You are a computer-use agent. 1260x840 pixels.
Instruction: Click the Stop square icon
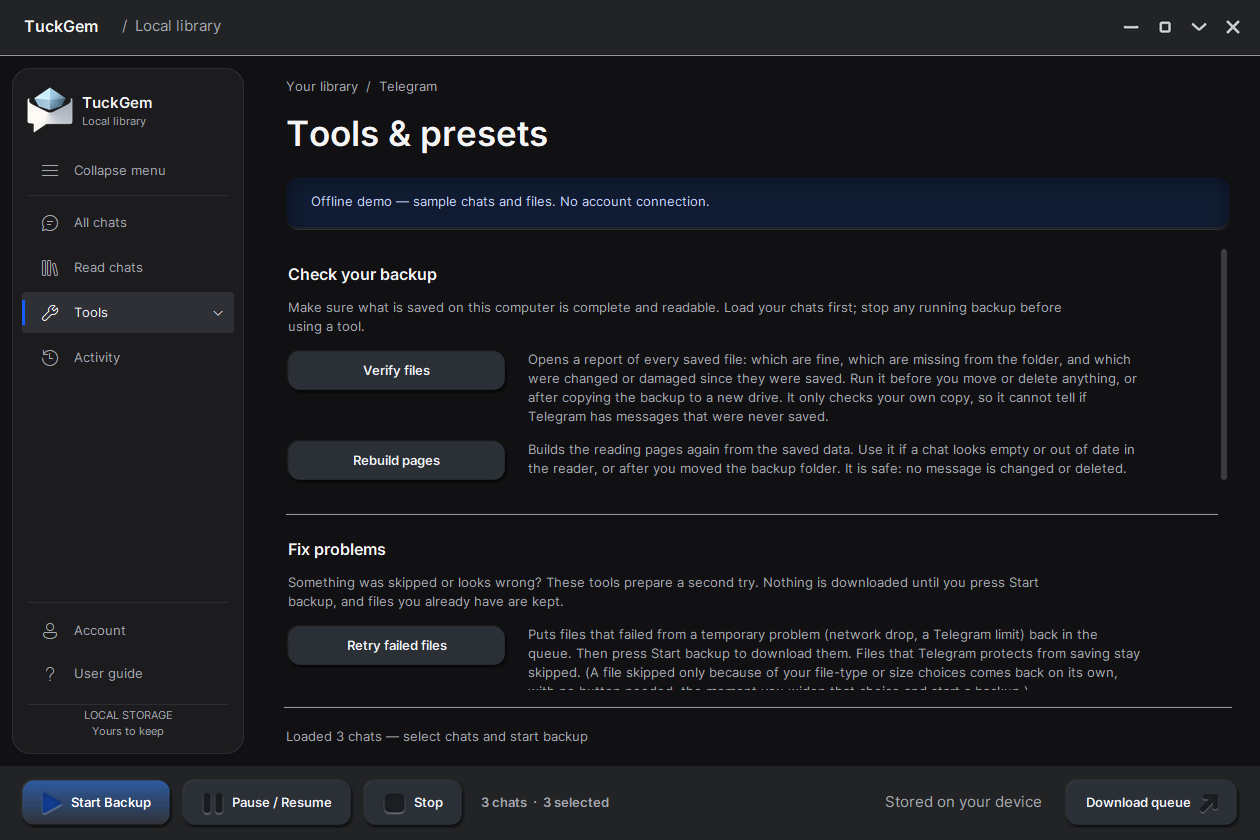(x=394, y=803)
